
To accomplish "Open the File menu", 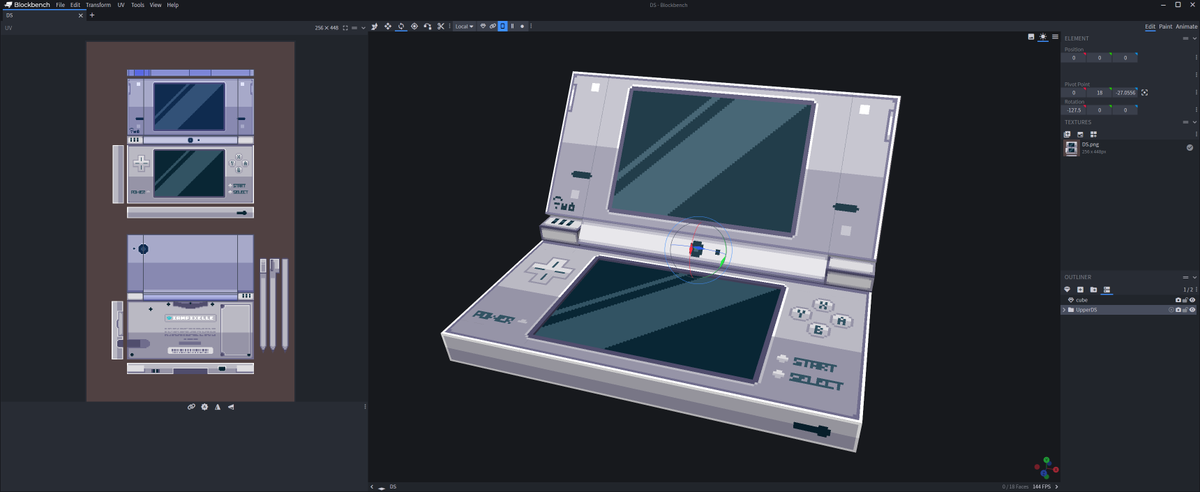I will (61, 5).
